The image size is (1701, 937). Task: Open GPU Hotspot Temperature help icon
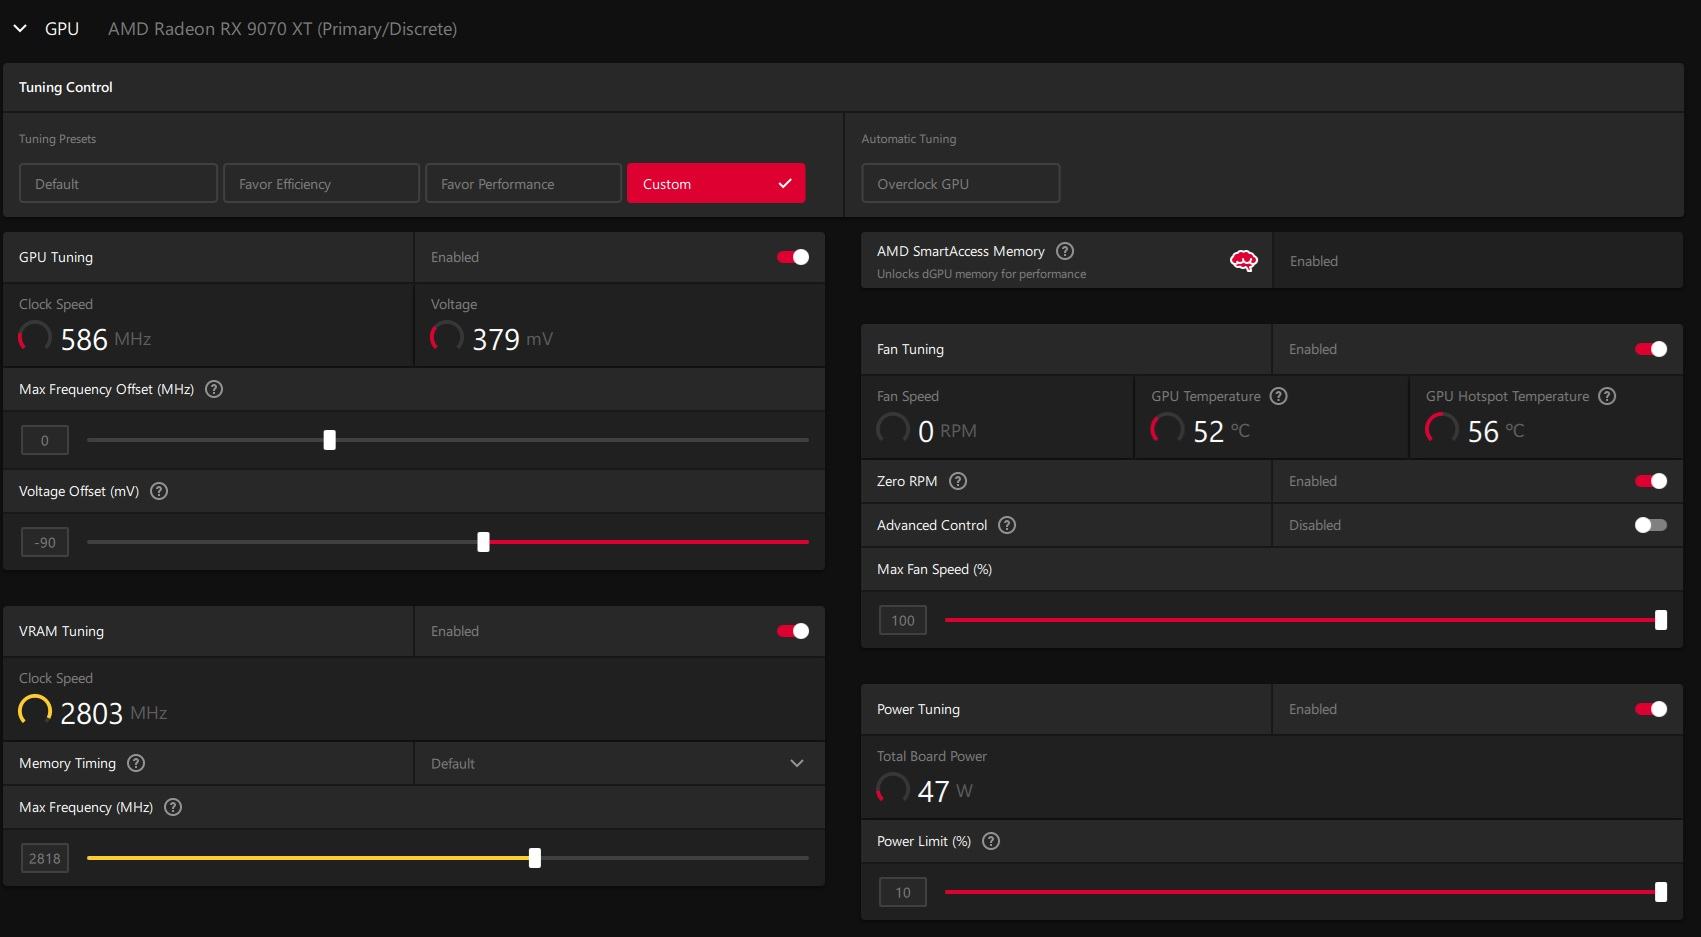pyautogui.click(x=1607, y=396)
